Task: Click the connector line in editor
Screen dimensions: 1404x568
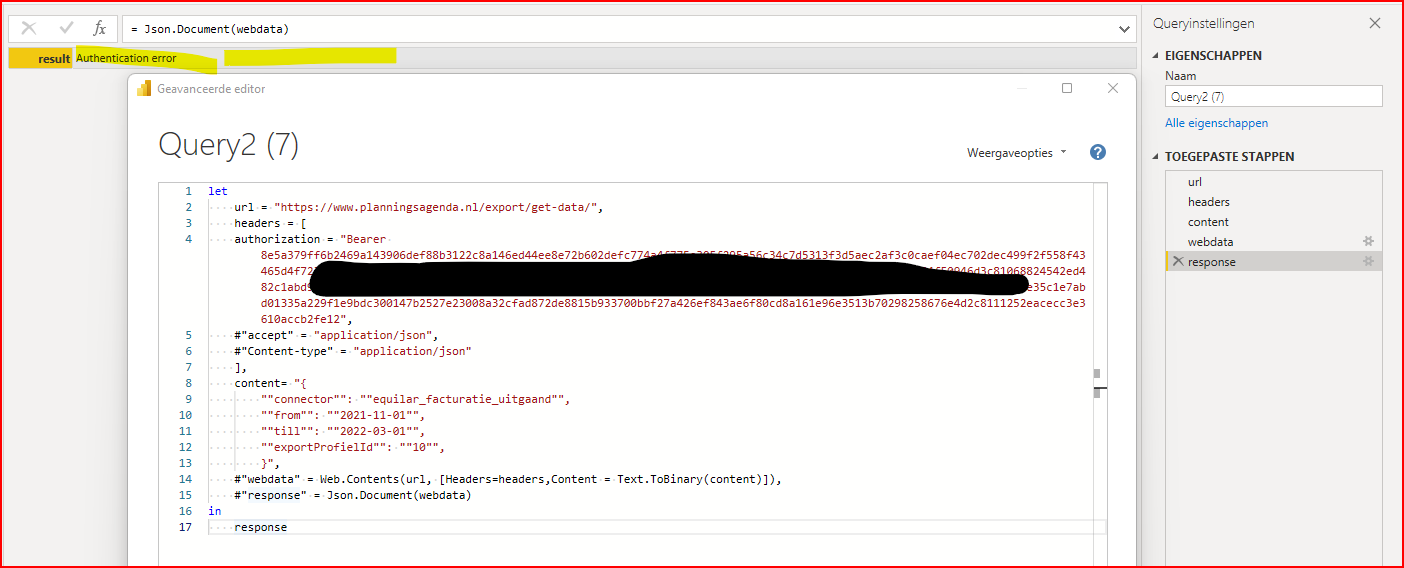Action: click(415, 399)
